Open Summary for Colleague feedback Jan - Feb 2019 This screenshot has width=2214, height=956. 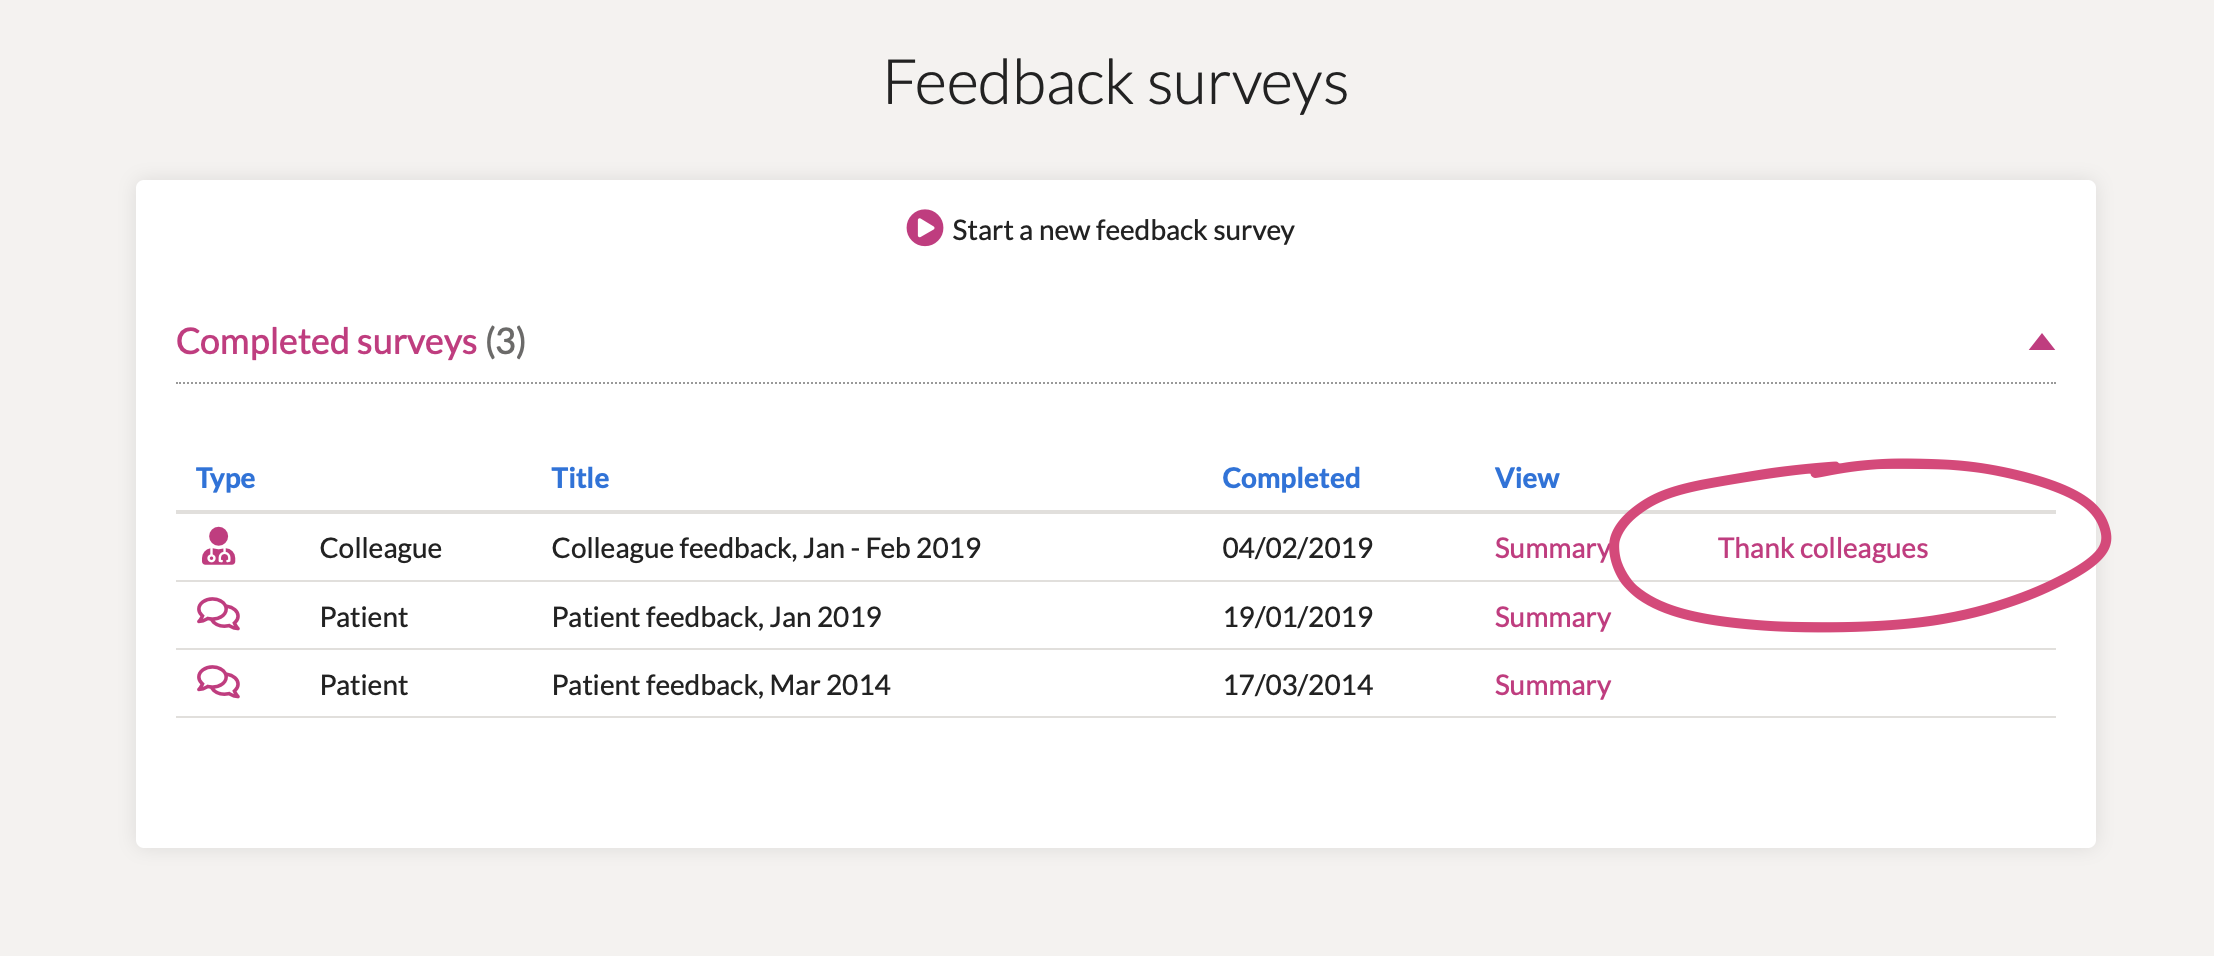point(1552,548)
